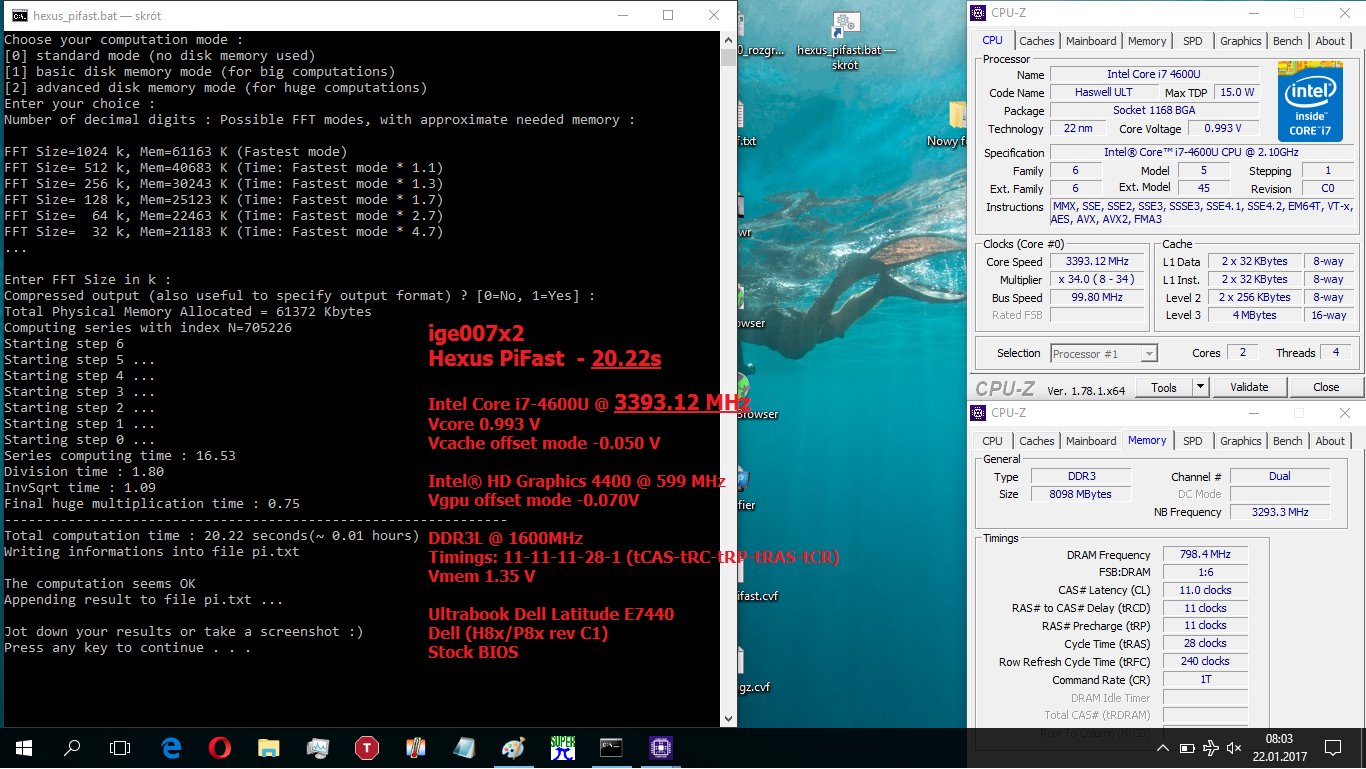Click Bus Speed value 99.80 MHz
This screenshot has width=1366, height=769.
1098,297
